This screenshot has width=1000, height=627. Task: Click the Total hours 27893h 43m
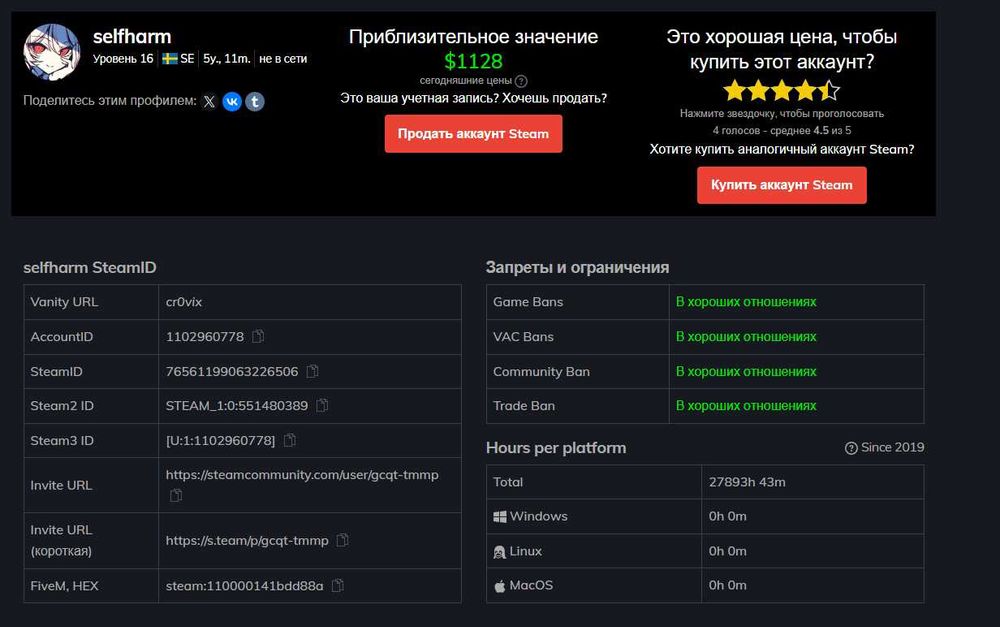click(747, 482)
